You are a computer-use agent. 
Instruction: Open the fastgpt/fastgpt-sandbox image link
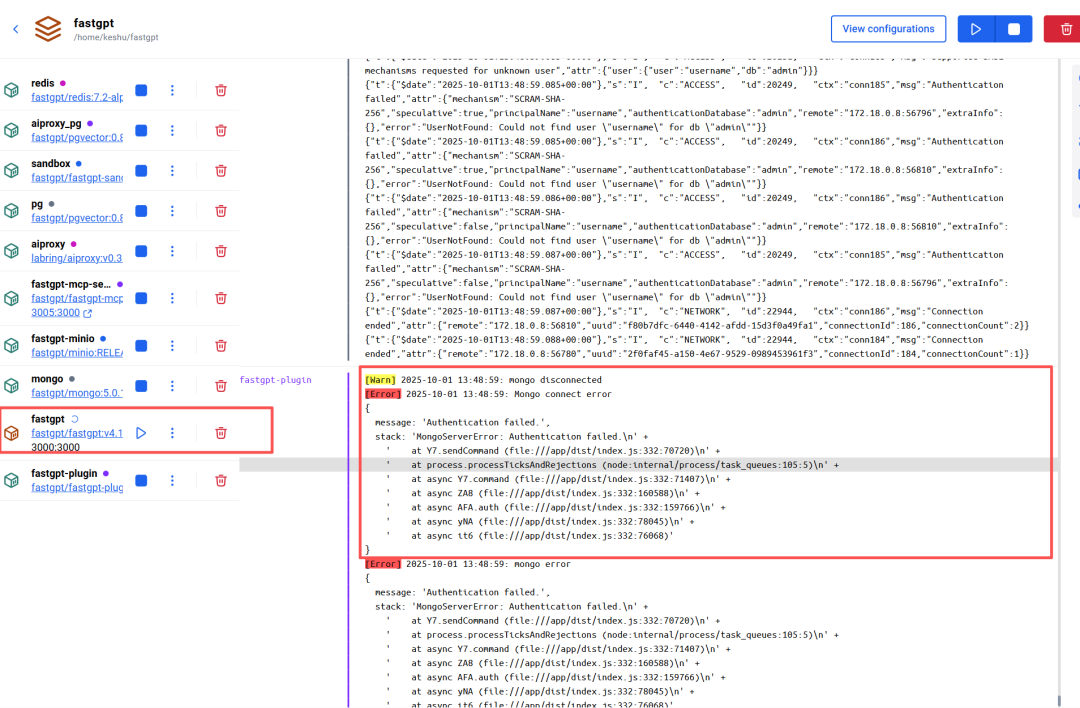pyautogui.click(x=77, y=178)
